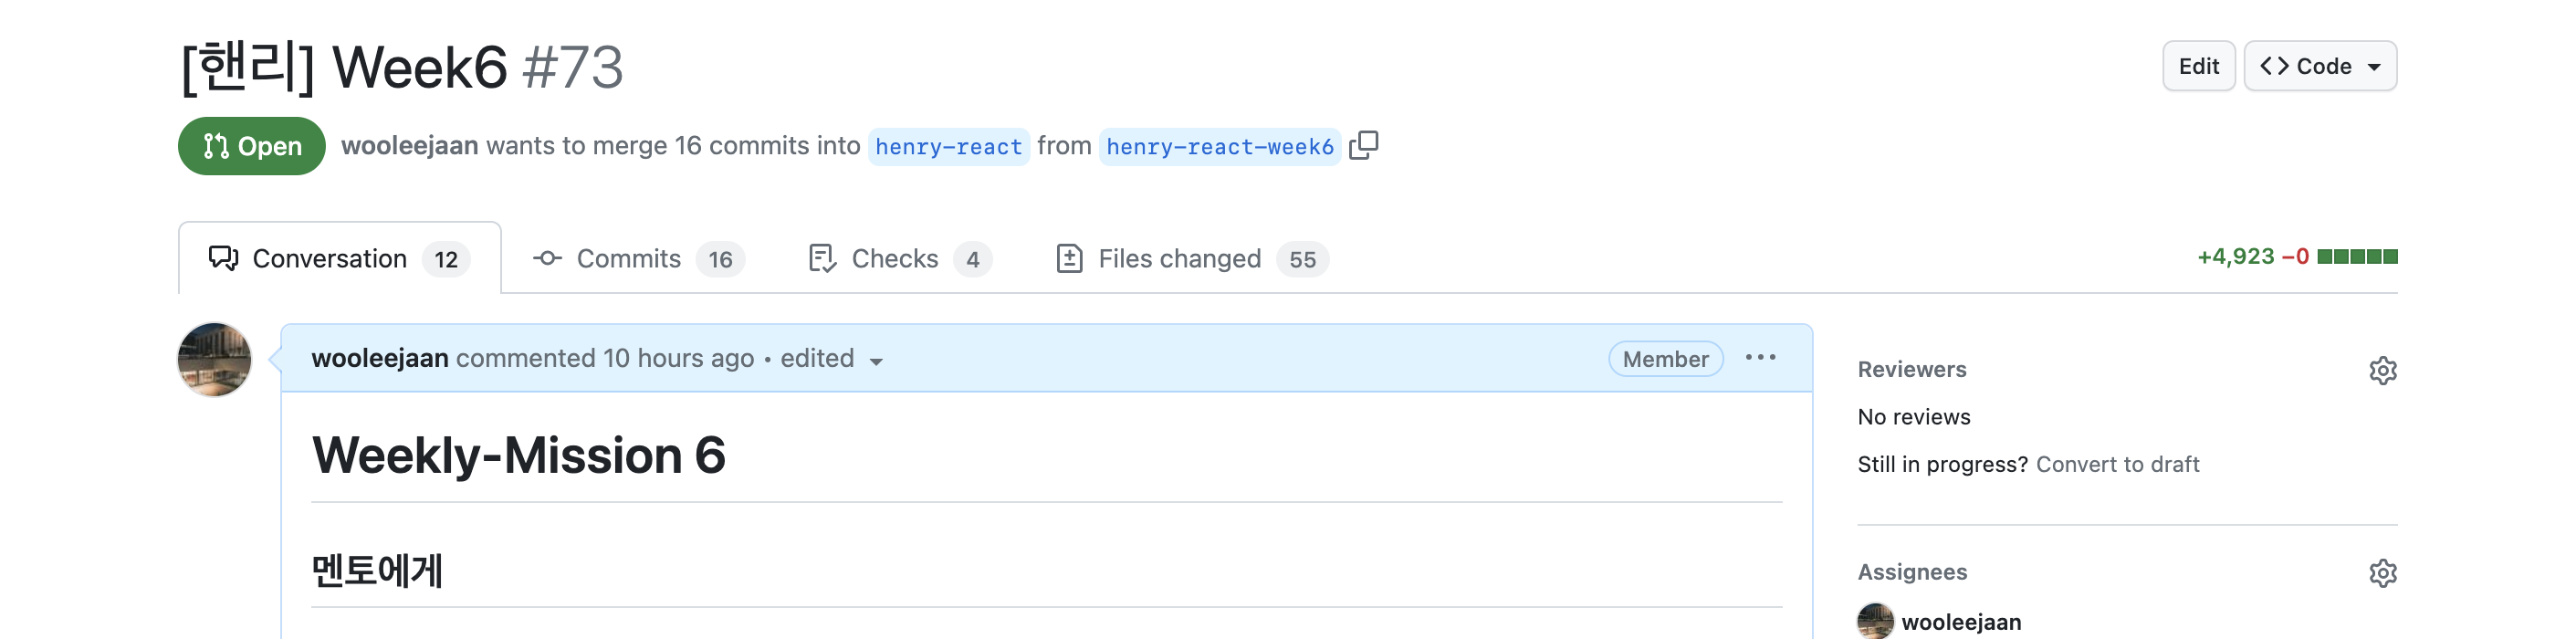Click the green diffstat blocks

click(x=2357, y=257)
